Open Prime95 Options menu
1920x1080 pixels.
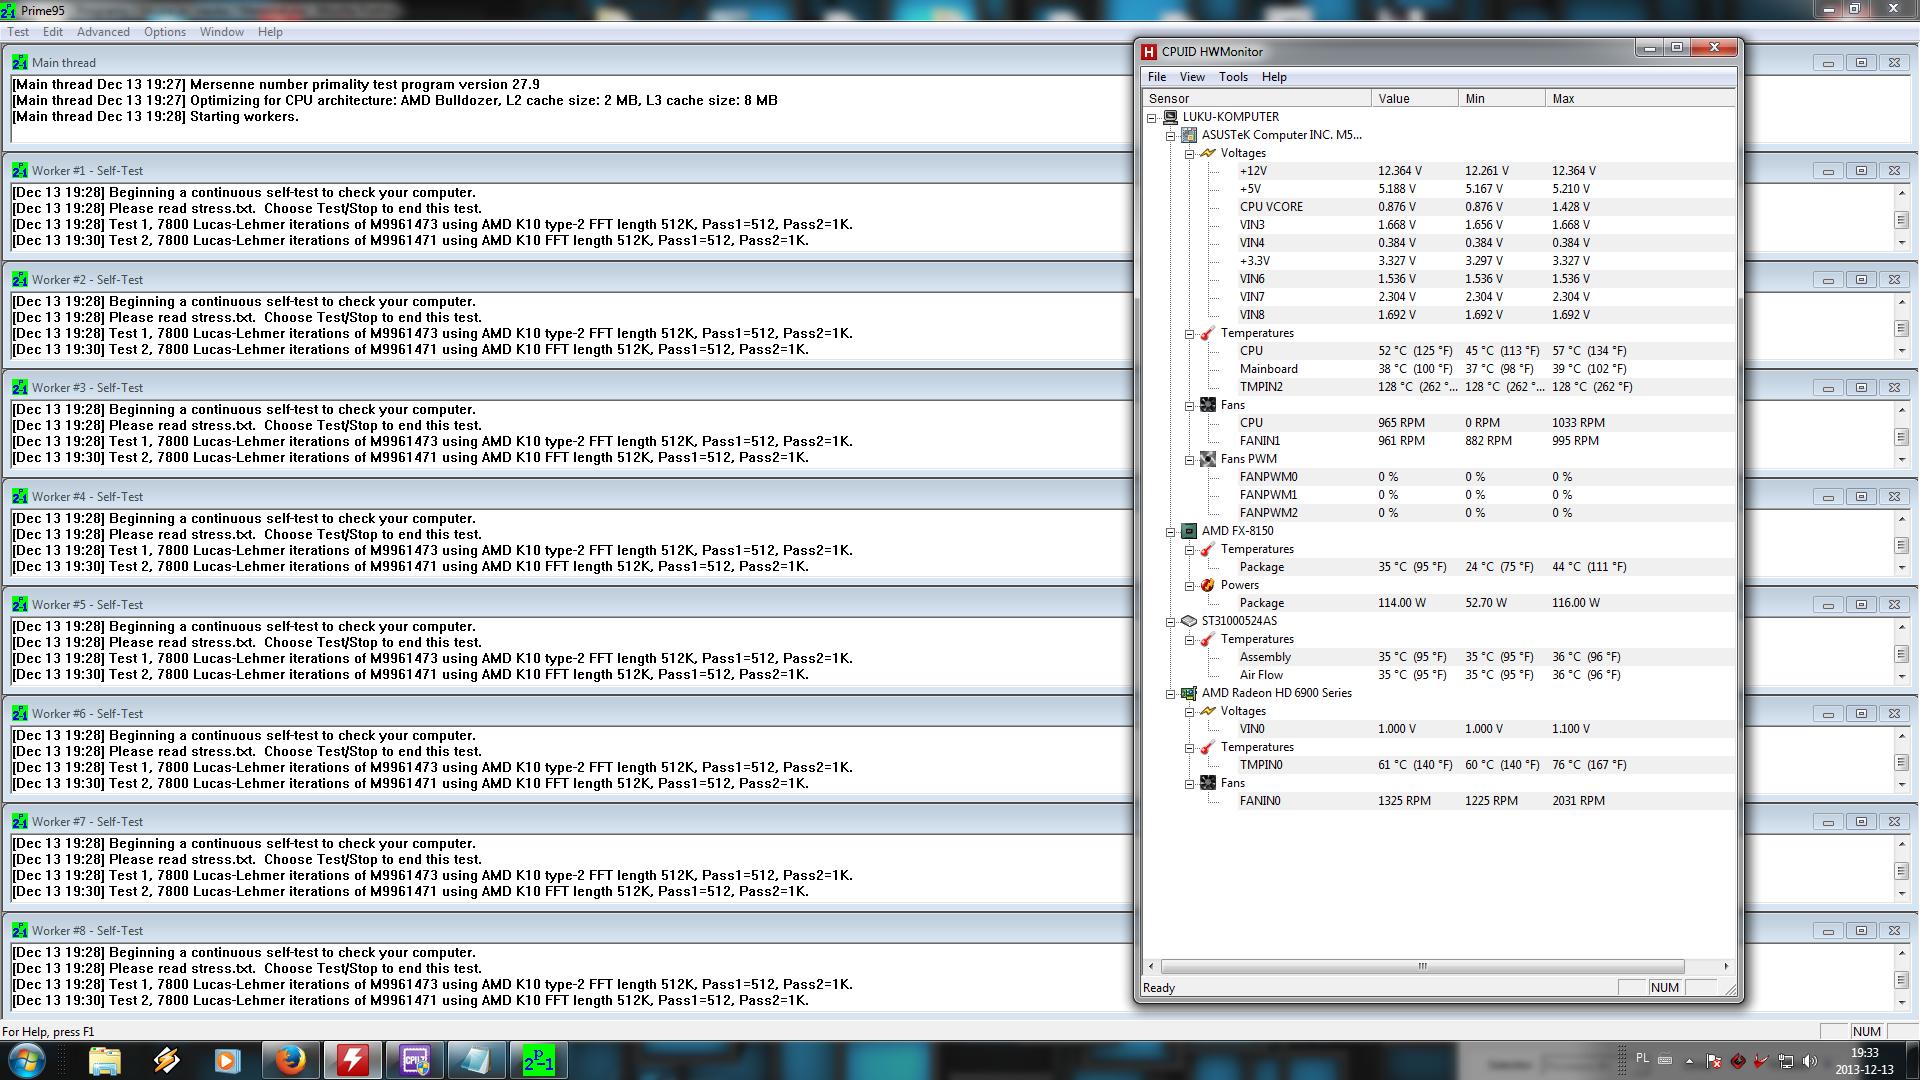click(164, 32)
